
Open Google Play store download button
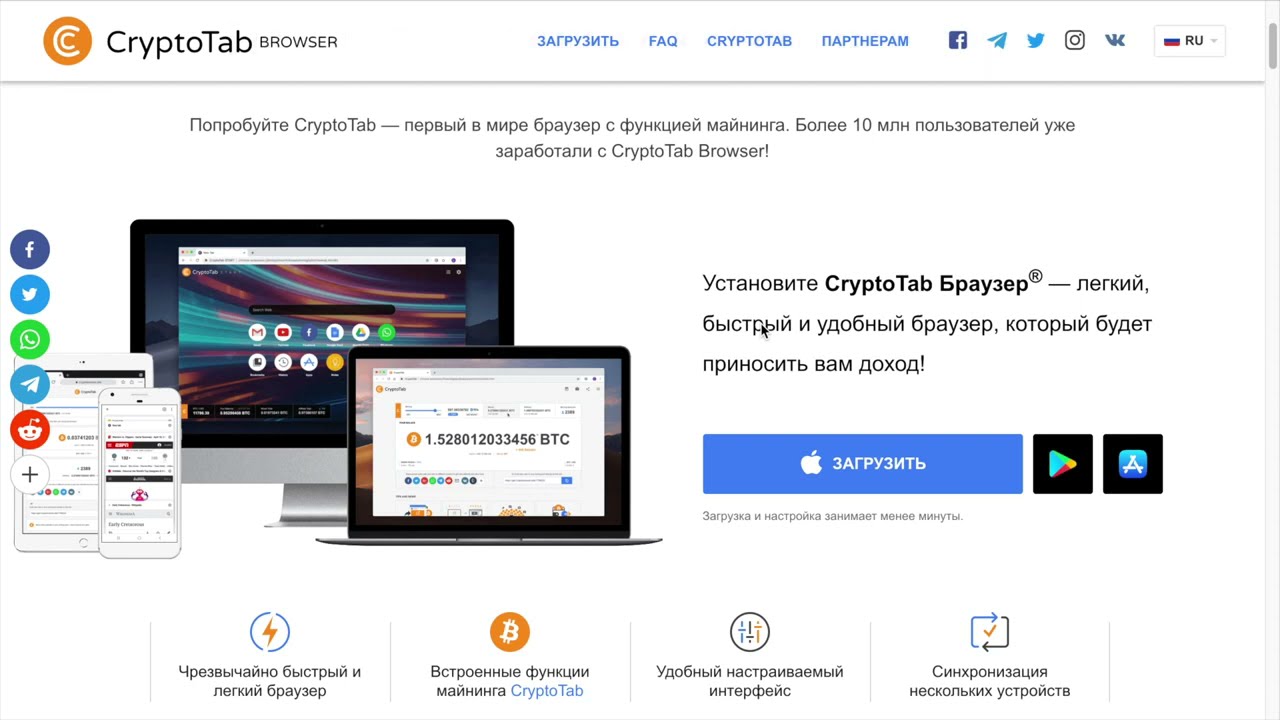1062,464
